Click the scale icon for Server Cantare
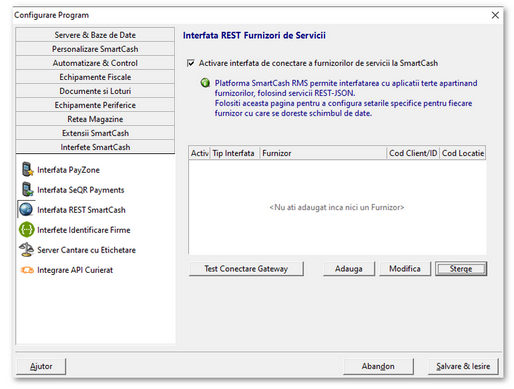The image size is (514, 389). click(x=27, y=250)
